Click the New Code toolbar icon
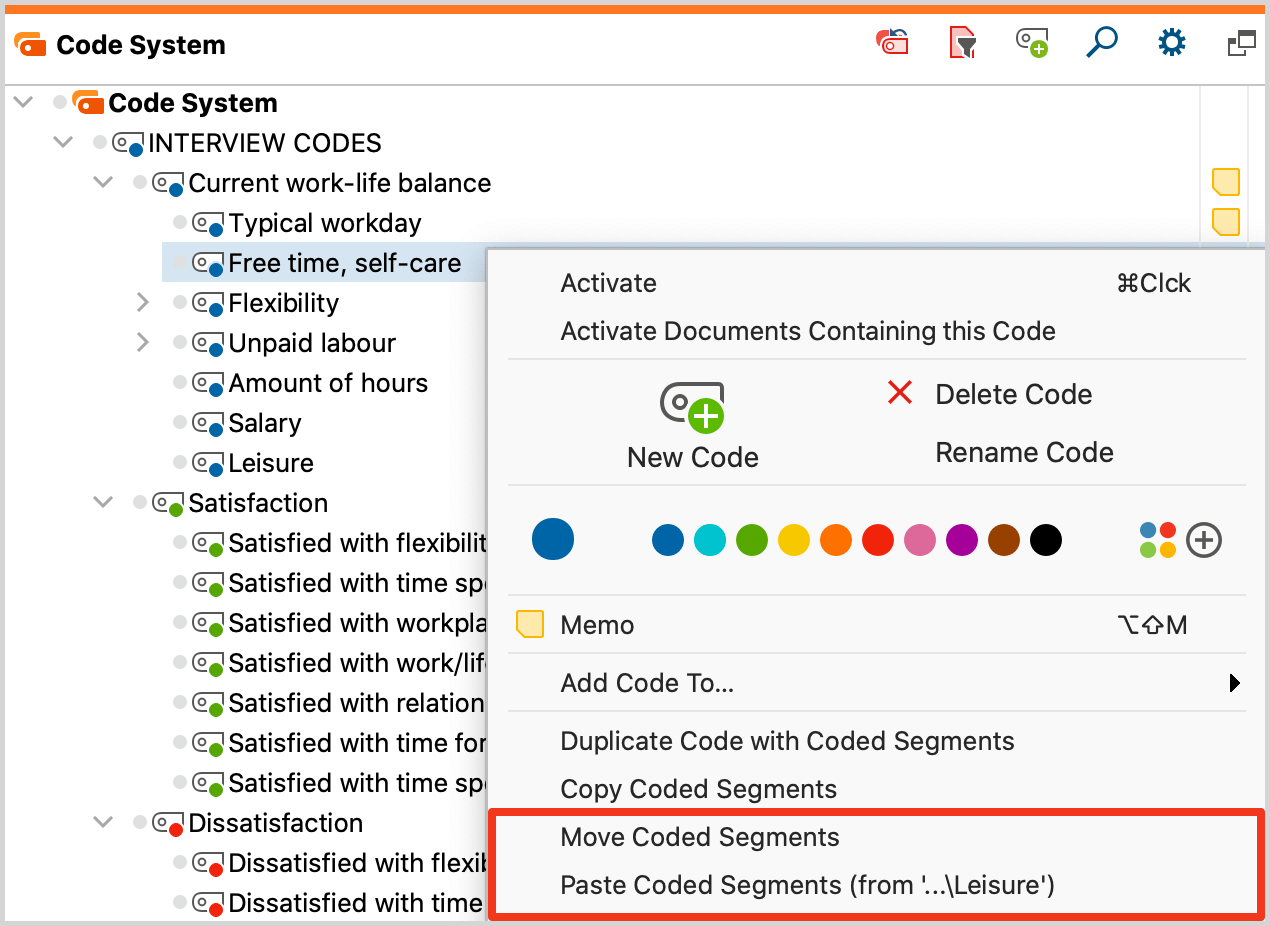Screen dimensions: 1270x926 coord(1031,42)
